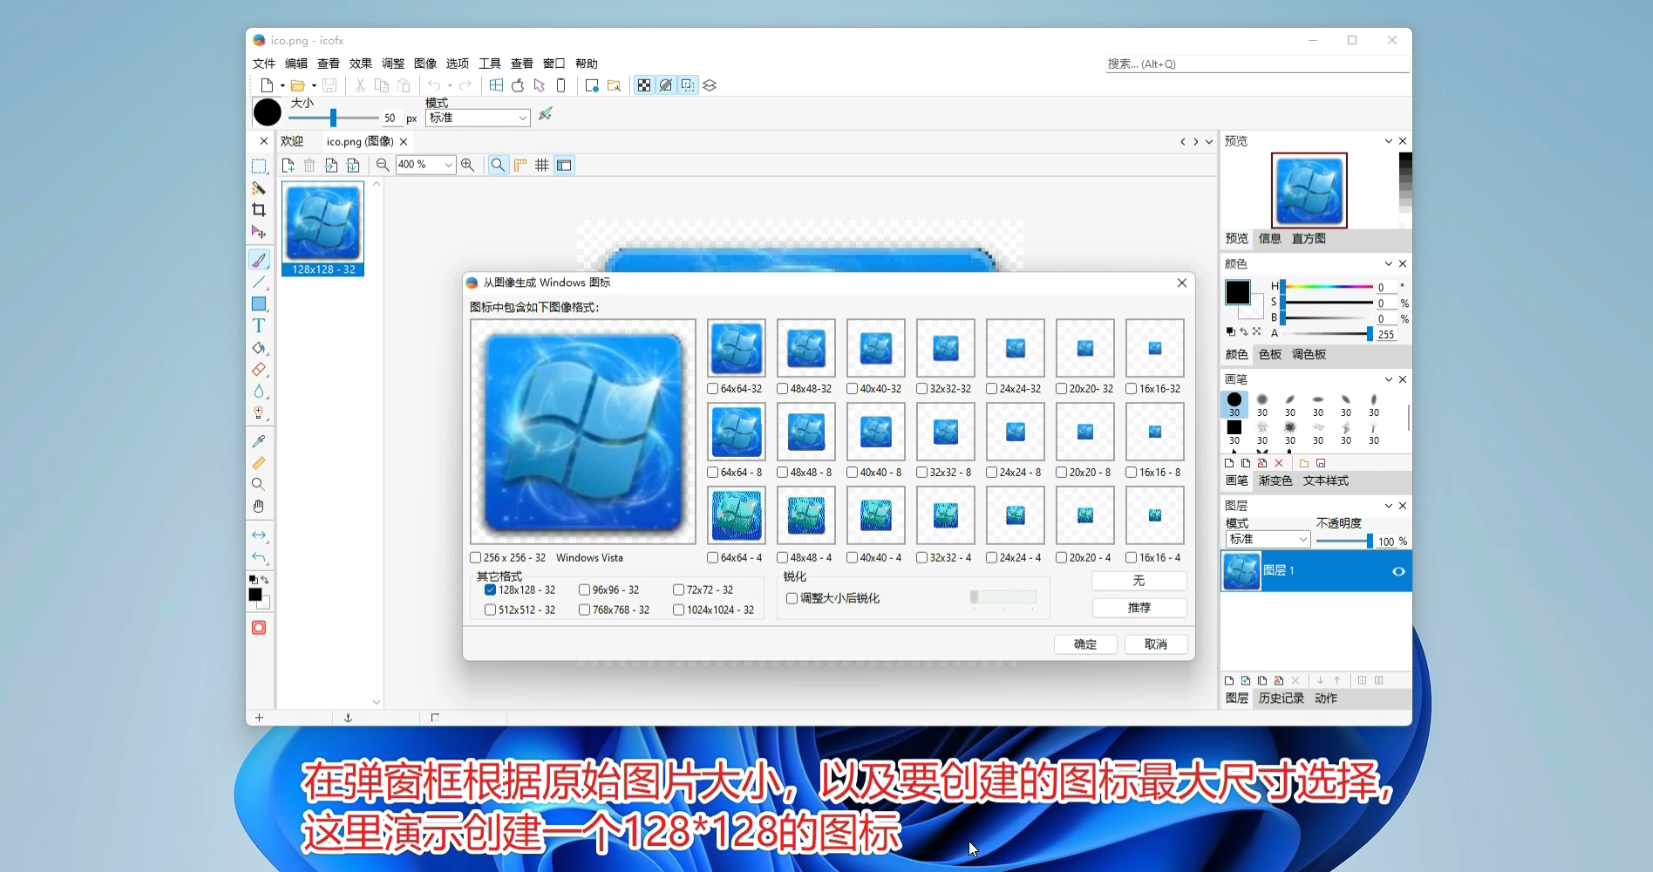Image resolution: width=1653 pixels, height=872 pixels.
Task: Click the layer opacity slider
Action: pos(1344,541)
